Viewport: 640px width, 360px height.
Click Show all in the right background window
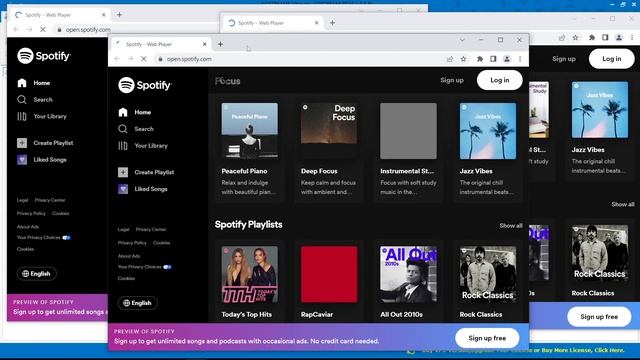point(622,204)
